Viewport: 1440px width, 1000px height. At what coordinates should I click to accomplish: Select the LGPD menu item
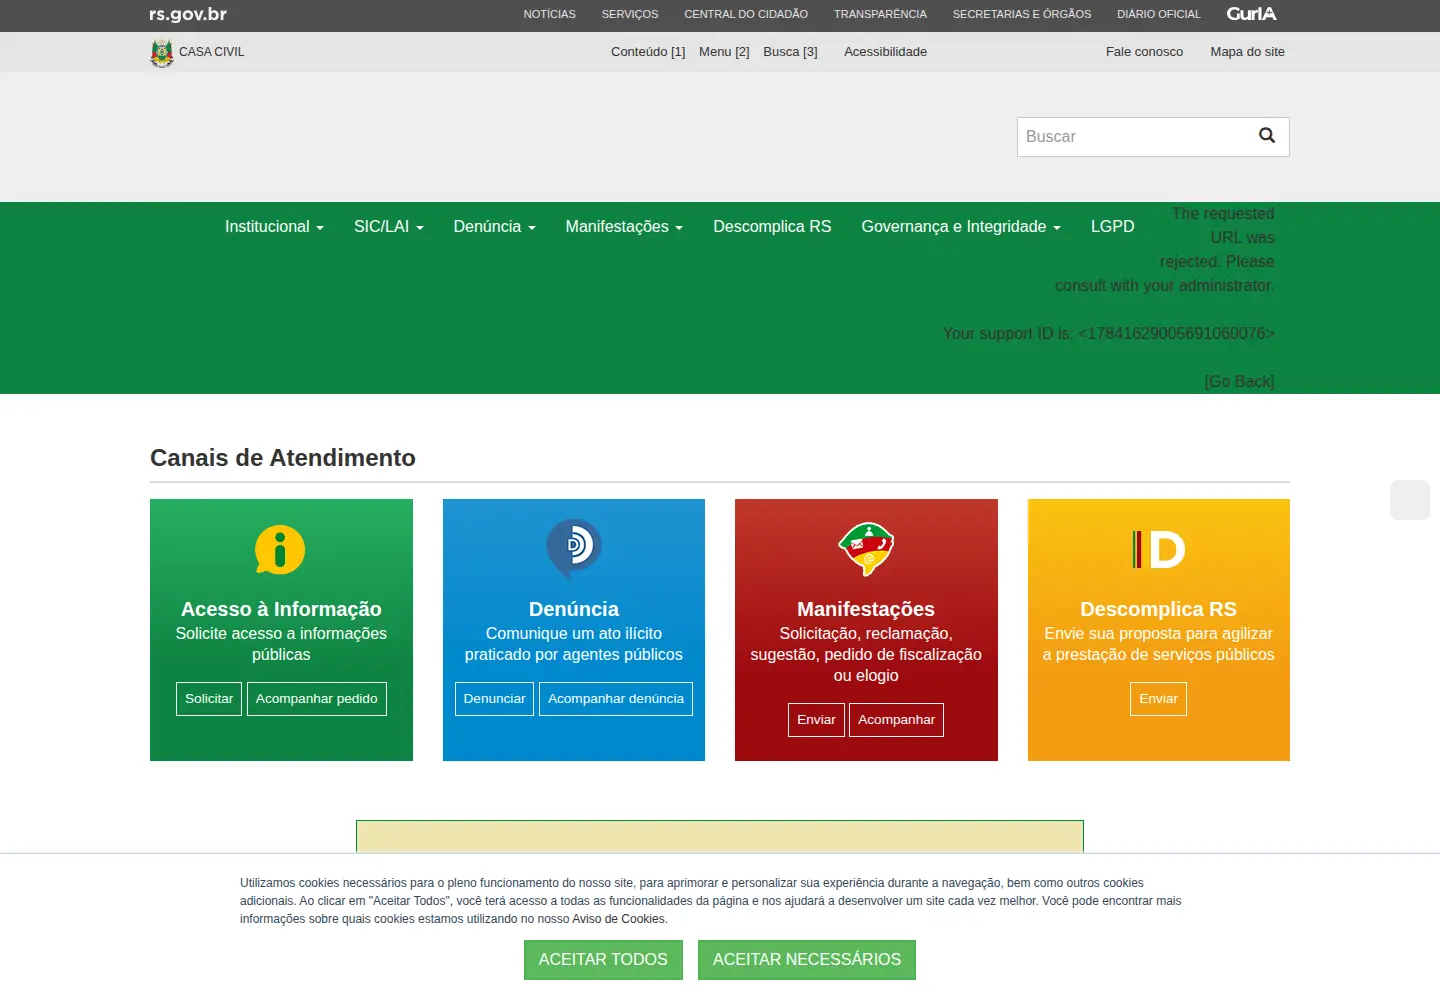(1113, 227)
